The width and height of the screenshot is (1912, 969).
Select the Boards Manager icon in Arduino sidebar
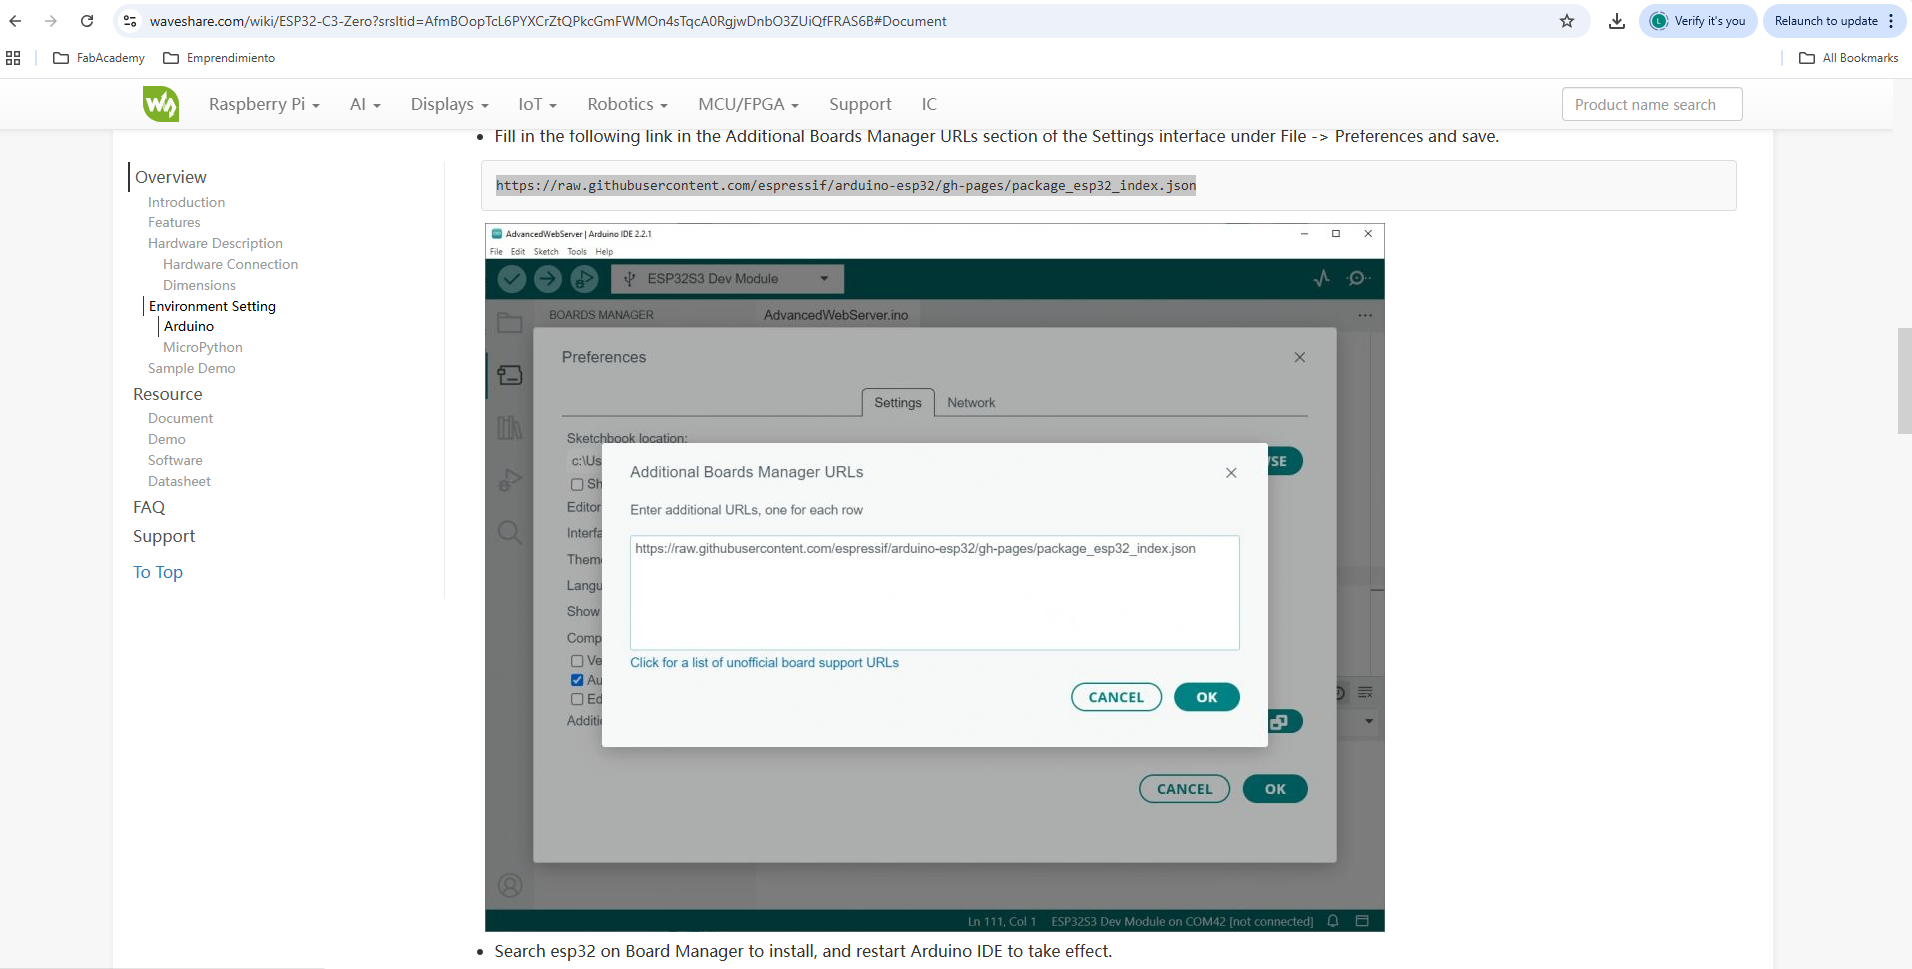click(x=510, y=375)
